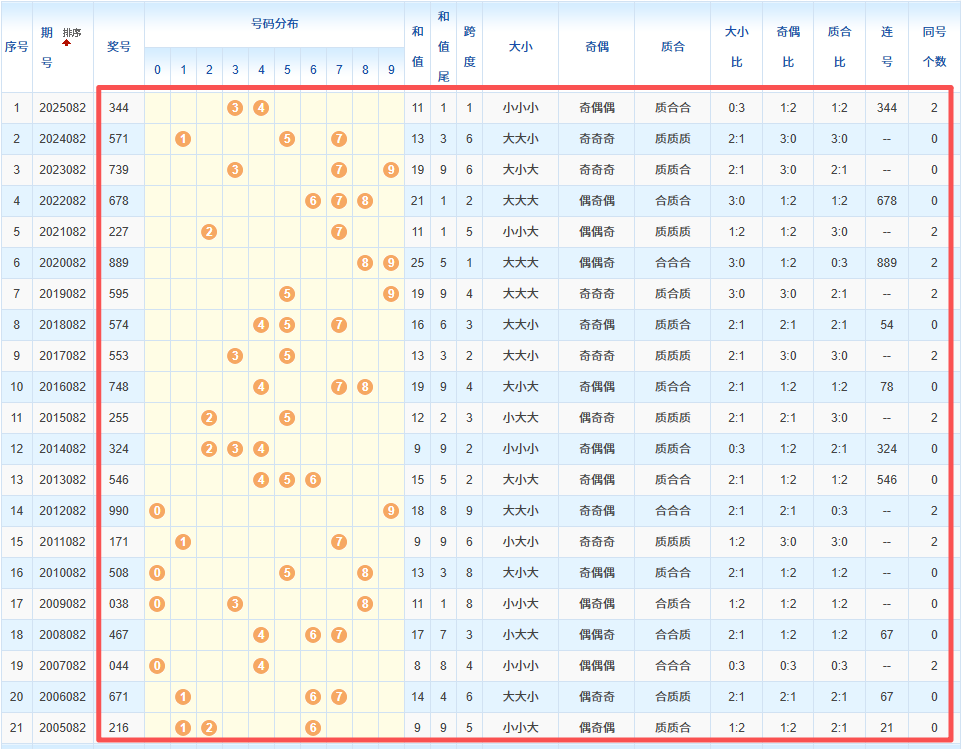Image resolution: width=961 pixels, height=749 pixels.
Task: Click ball 8 in the 2020082 row
Action: [x=364, y=262]
